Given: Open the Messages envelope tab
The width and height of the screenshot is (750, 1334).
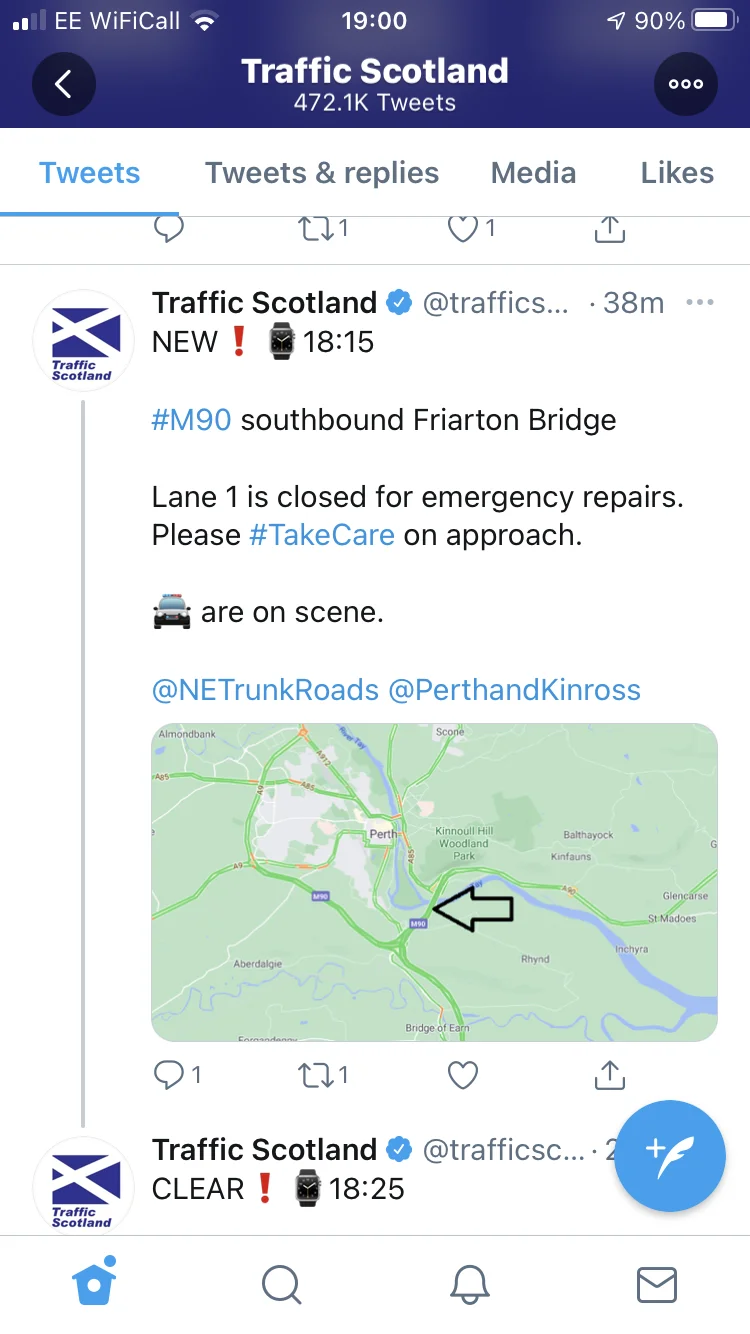Looking at the screenshot, I should [656, 1284].
